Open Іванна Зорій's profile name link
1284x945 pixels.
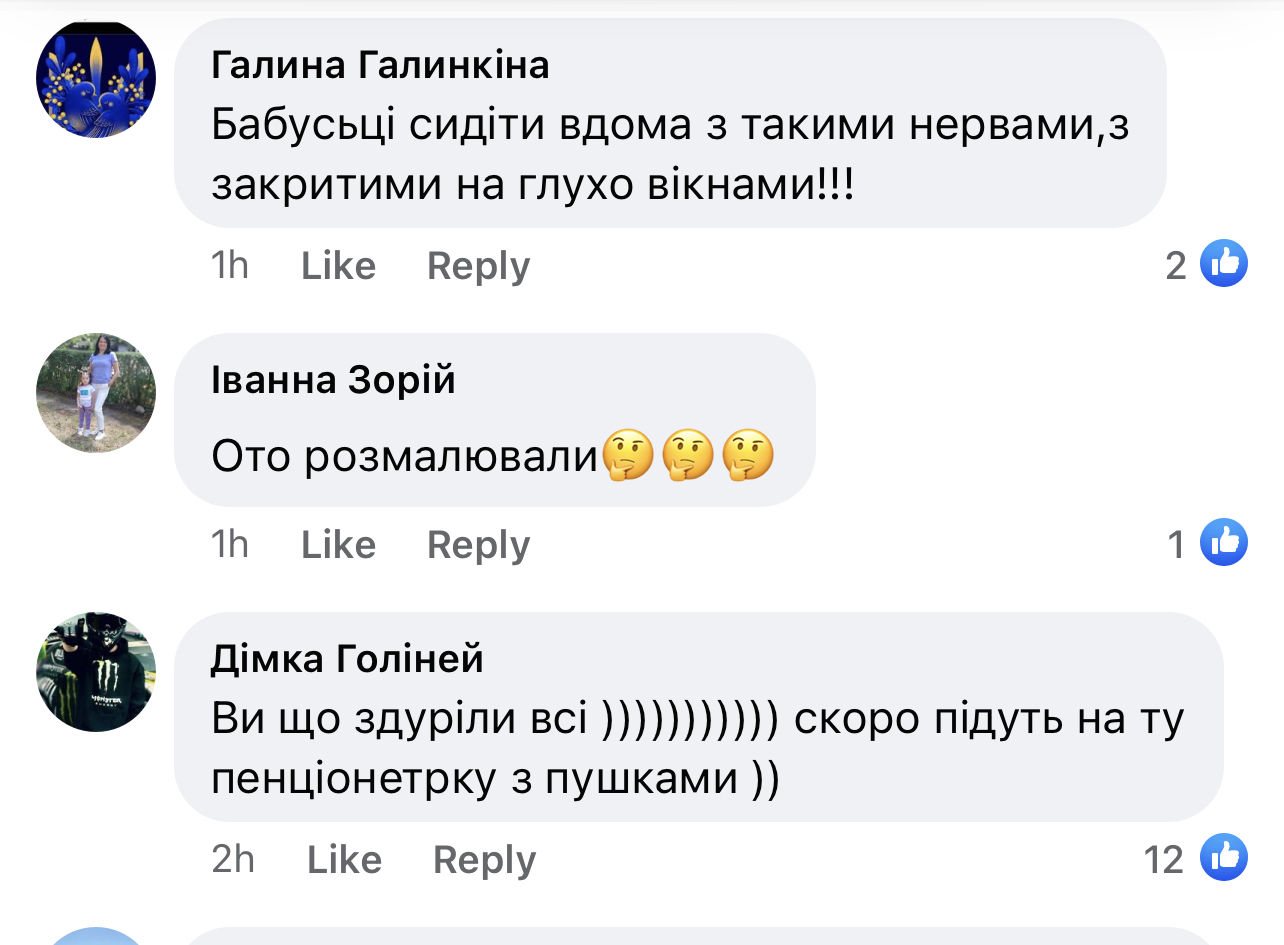333,380
